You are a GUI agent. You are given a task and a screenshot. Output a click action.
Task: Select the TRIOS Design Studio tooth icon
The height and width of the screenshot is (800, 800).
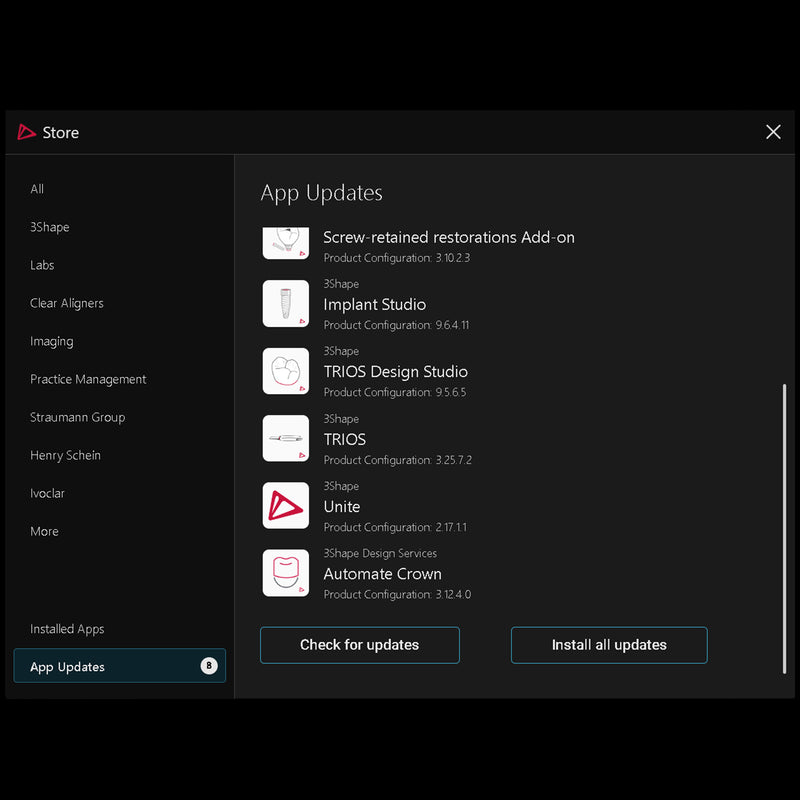285,371
